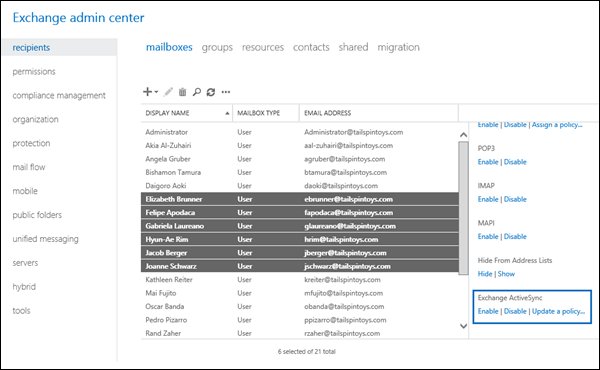Screen dimensions: 600x370
Task: Select the Oscar Banda mailbox row
Action: [x=300, y=306]
